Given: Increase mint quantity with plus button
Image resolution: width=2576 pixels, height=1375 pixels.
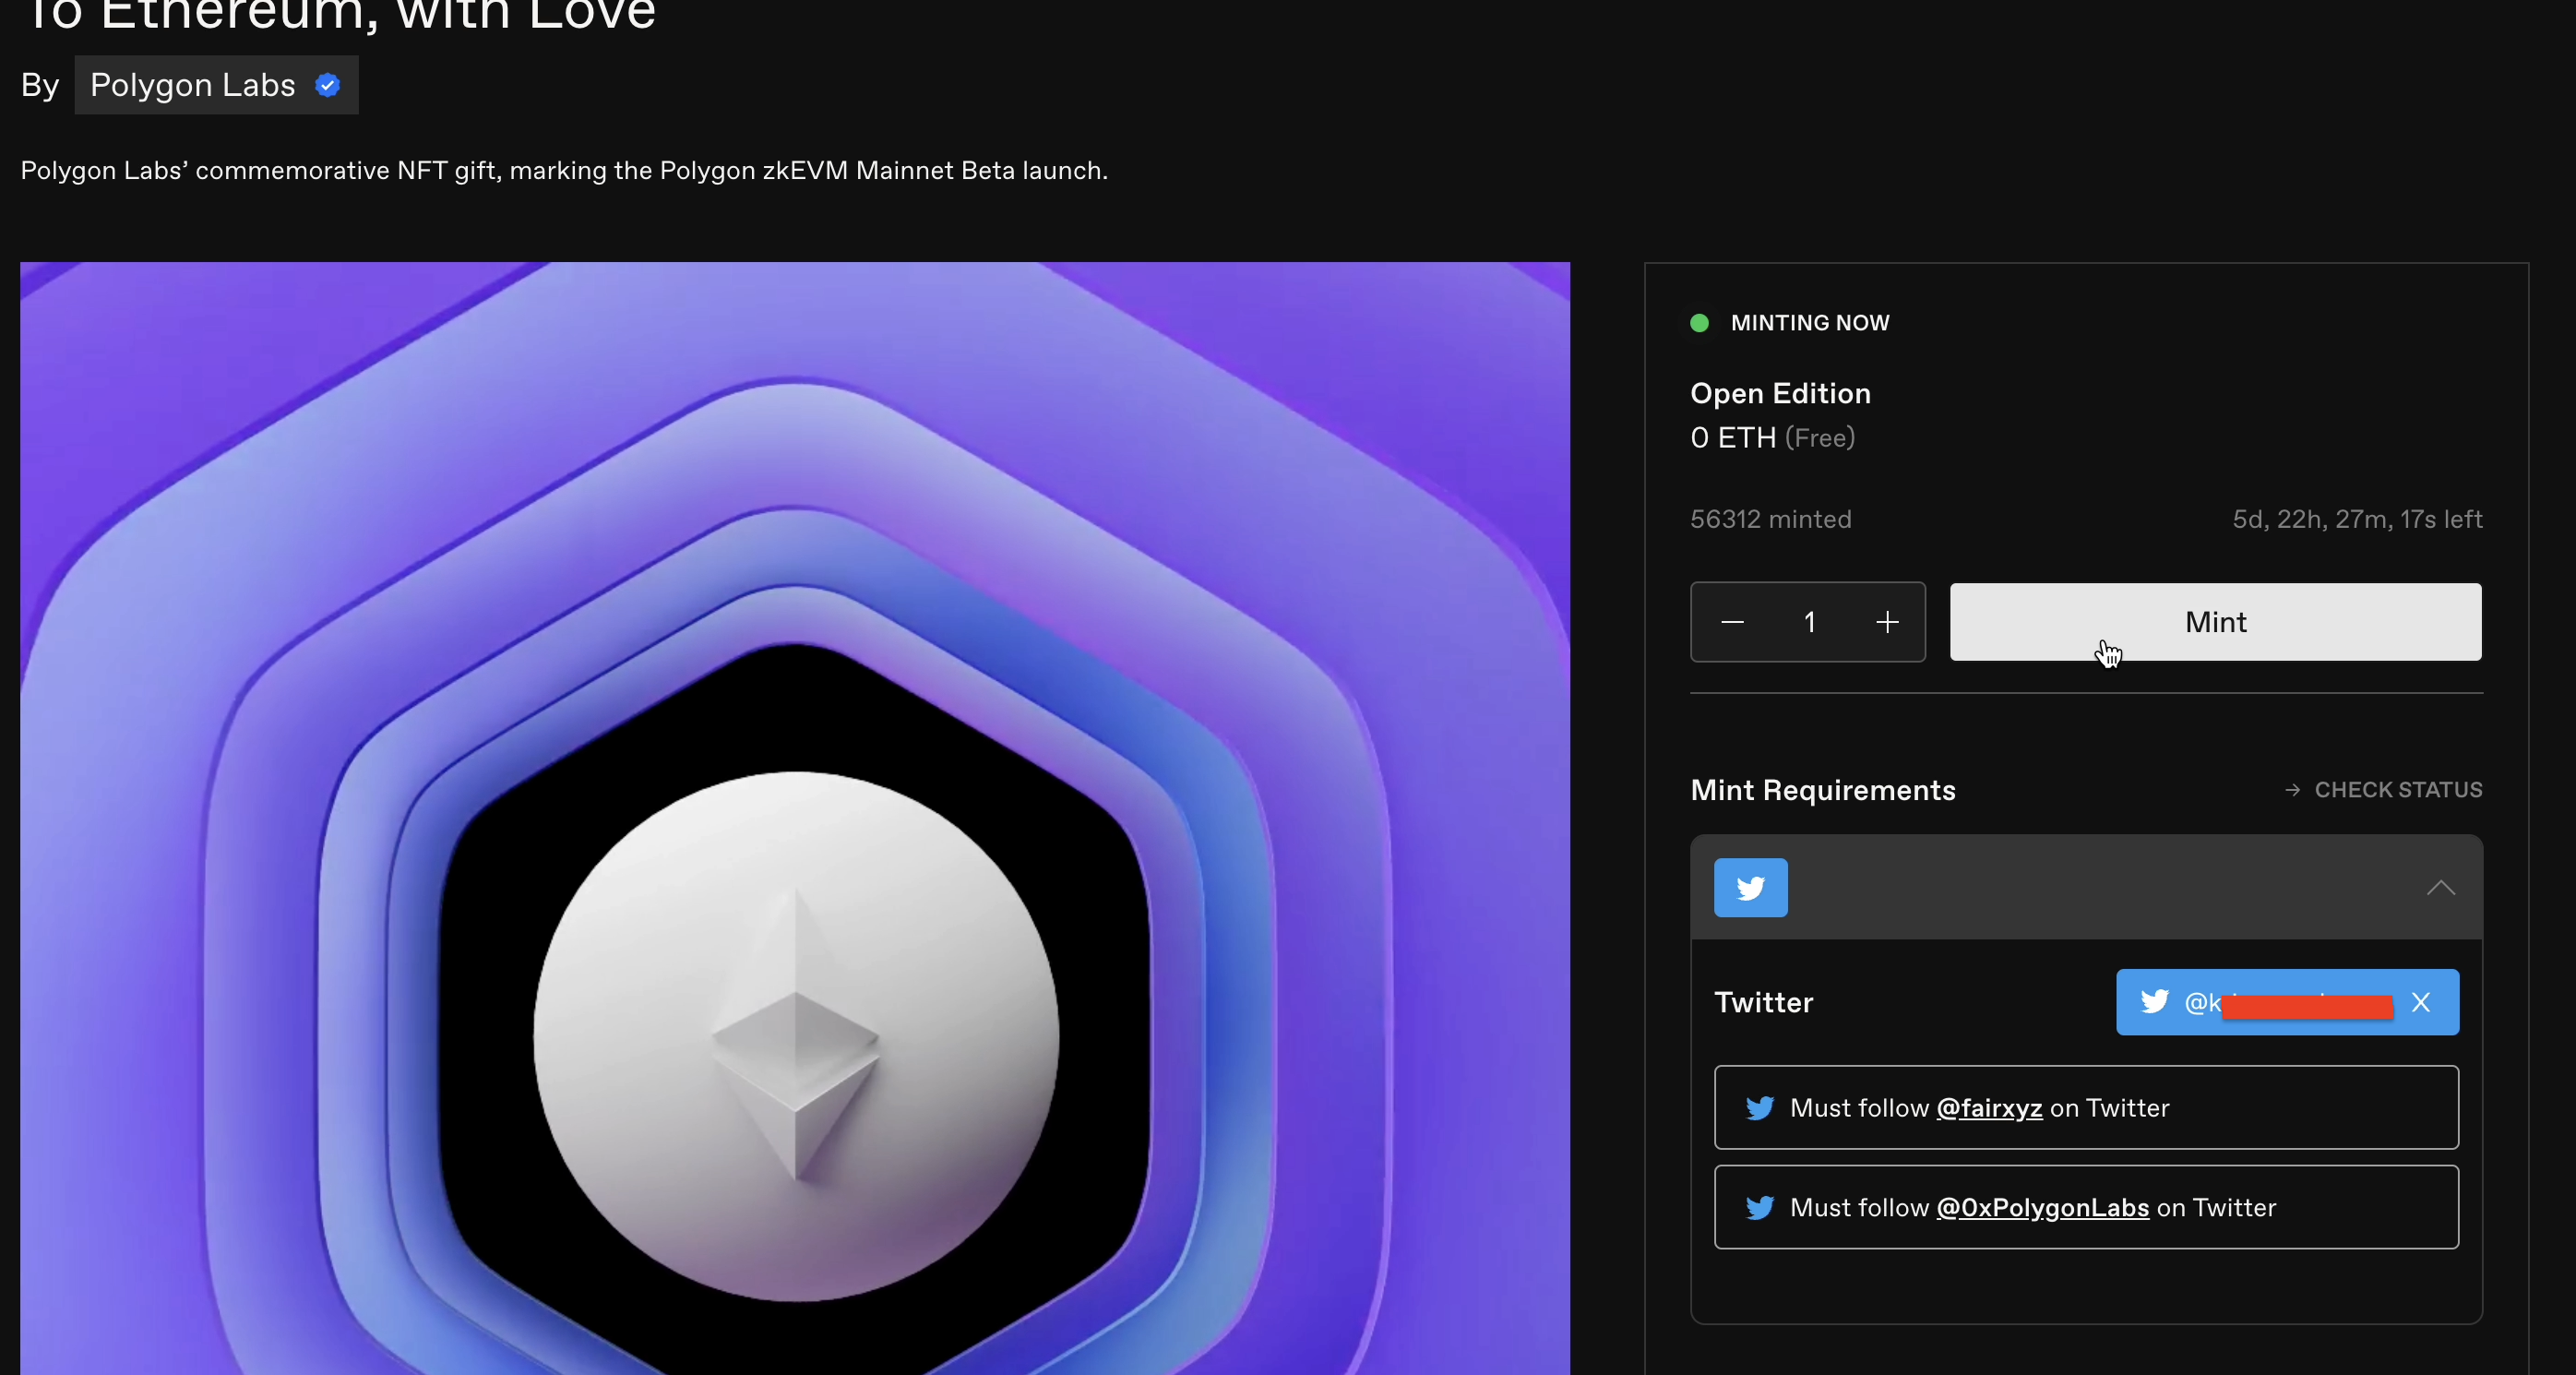Looking at the screenshot, I should pos(1887,622).
